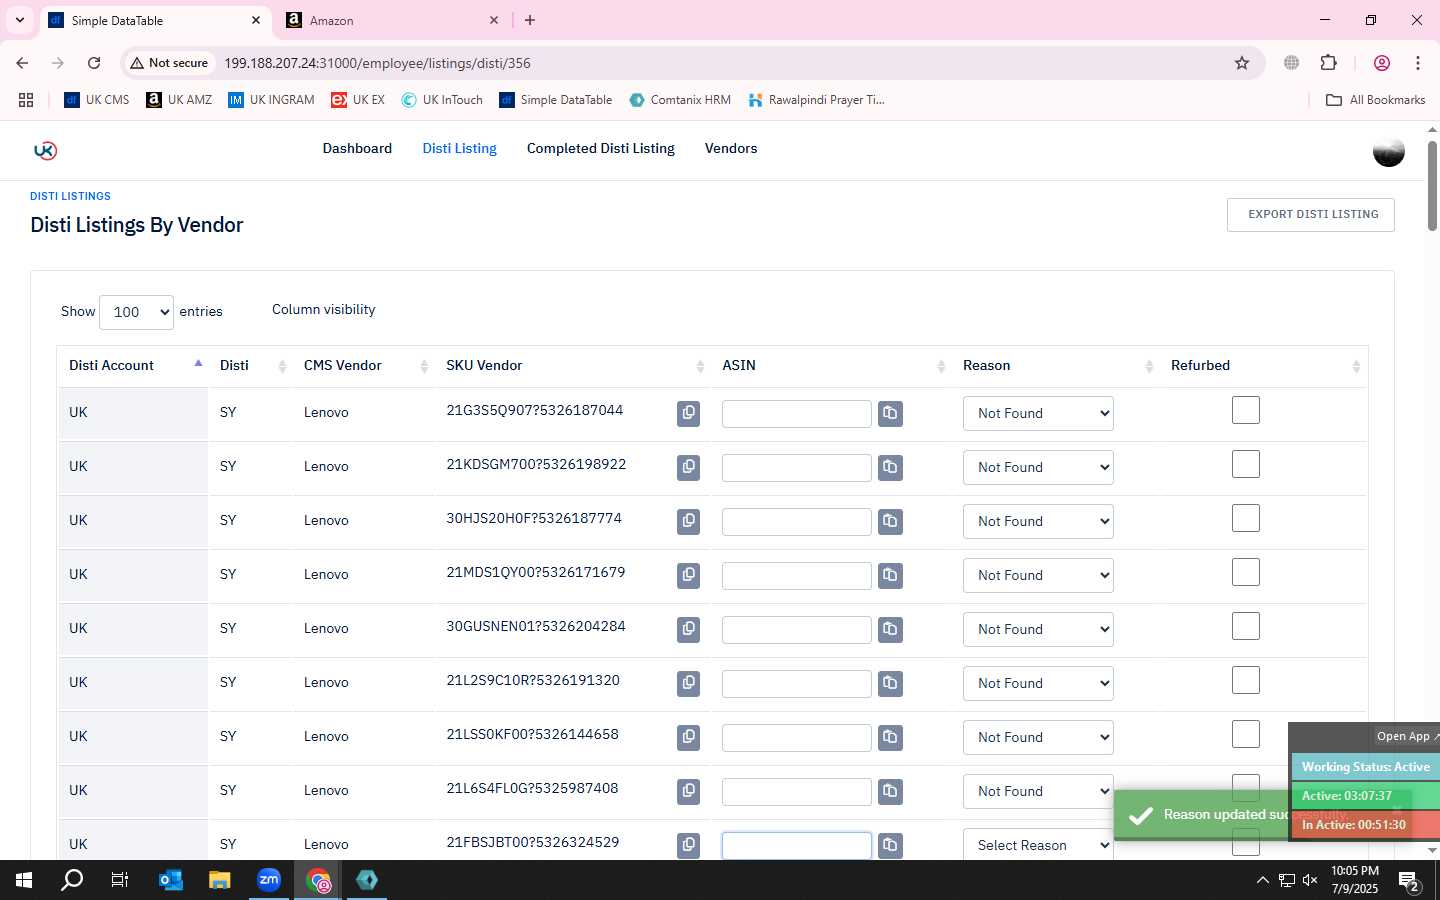Copy SKU 21G3S5Q907?5326187044 with its copy icon
The image size is (1440, 900).
click(688, 413)
